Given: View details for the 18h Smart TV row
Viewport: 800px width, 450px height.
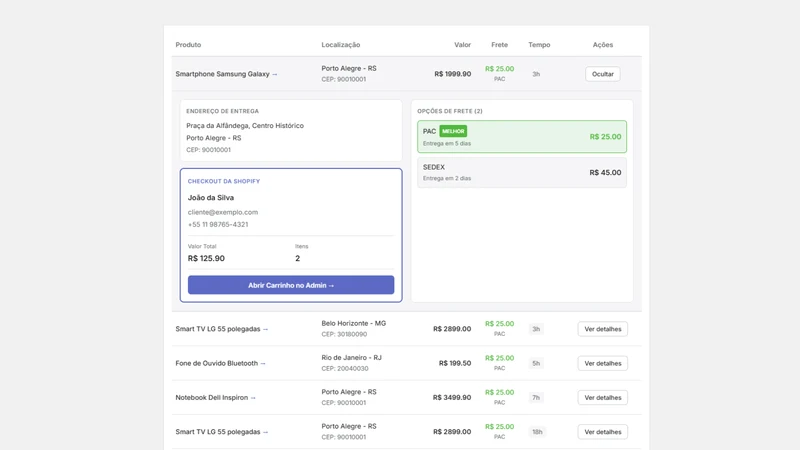Looking at the screenshot, I should click(x=603, y=432).
